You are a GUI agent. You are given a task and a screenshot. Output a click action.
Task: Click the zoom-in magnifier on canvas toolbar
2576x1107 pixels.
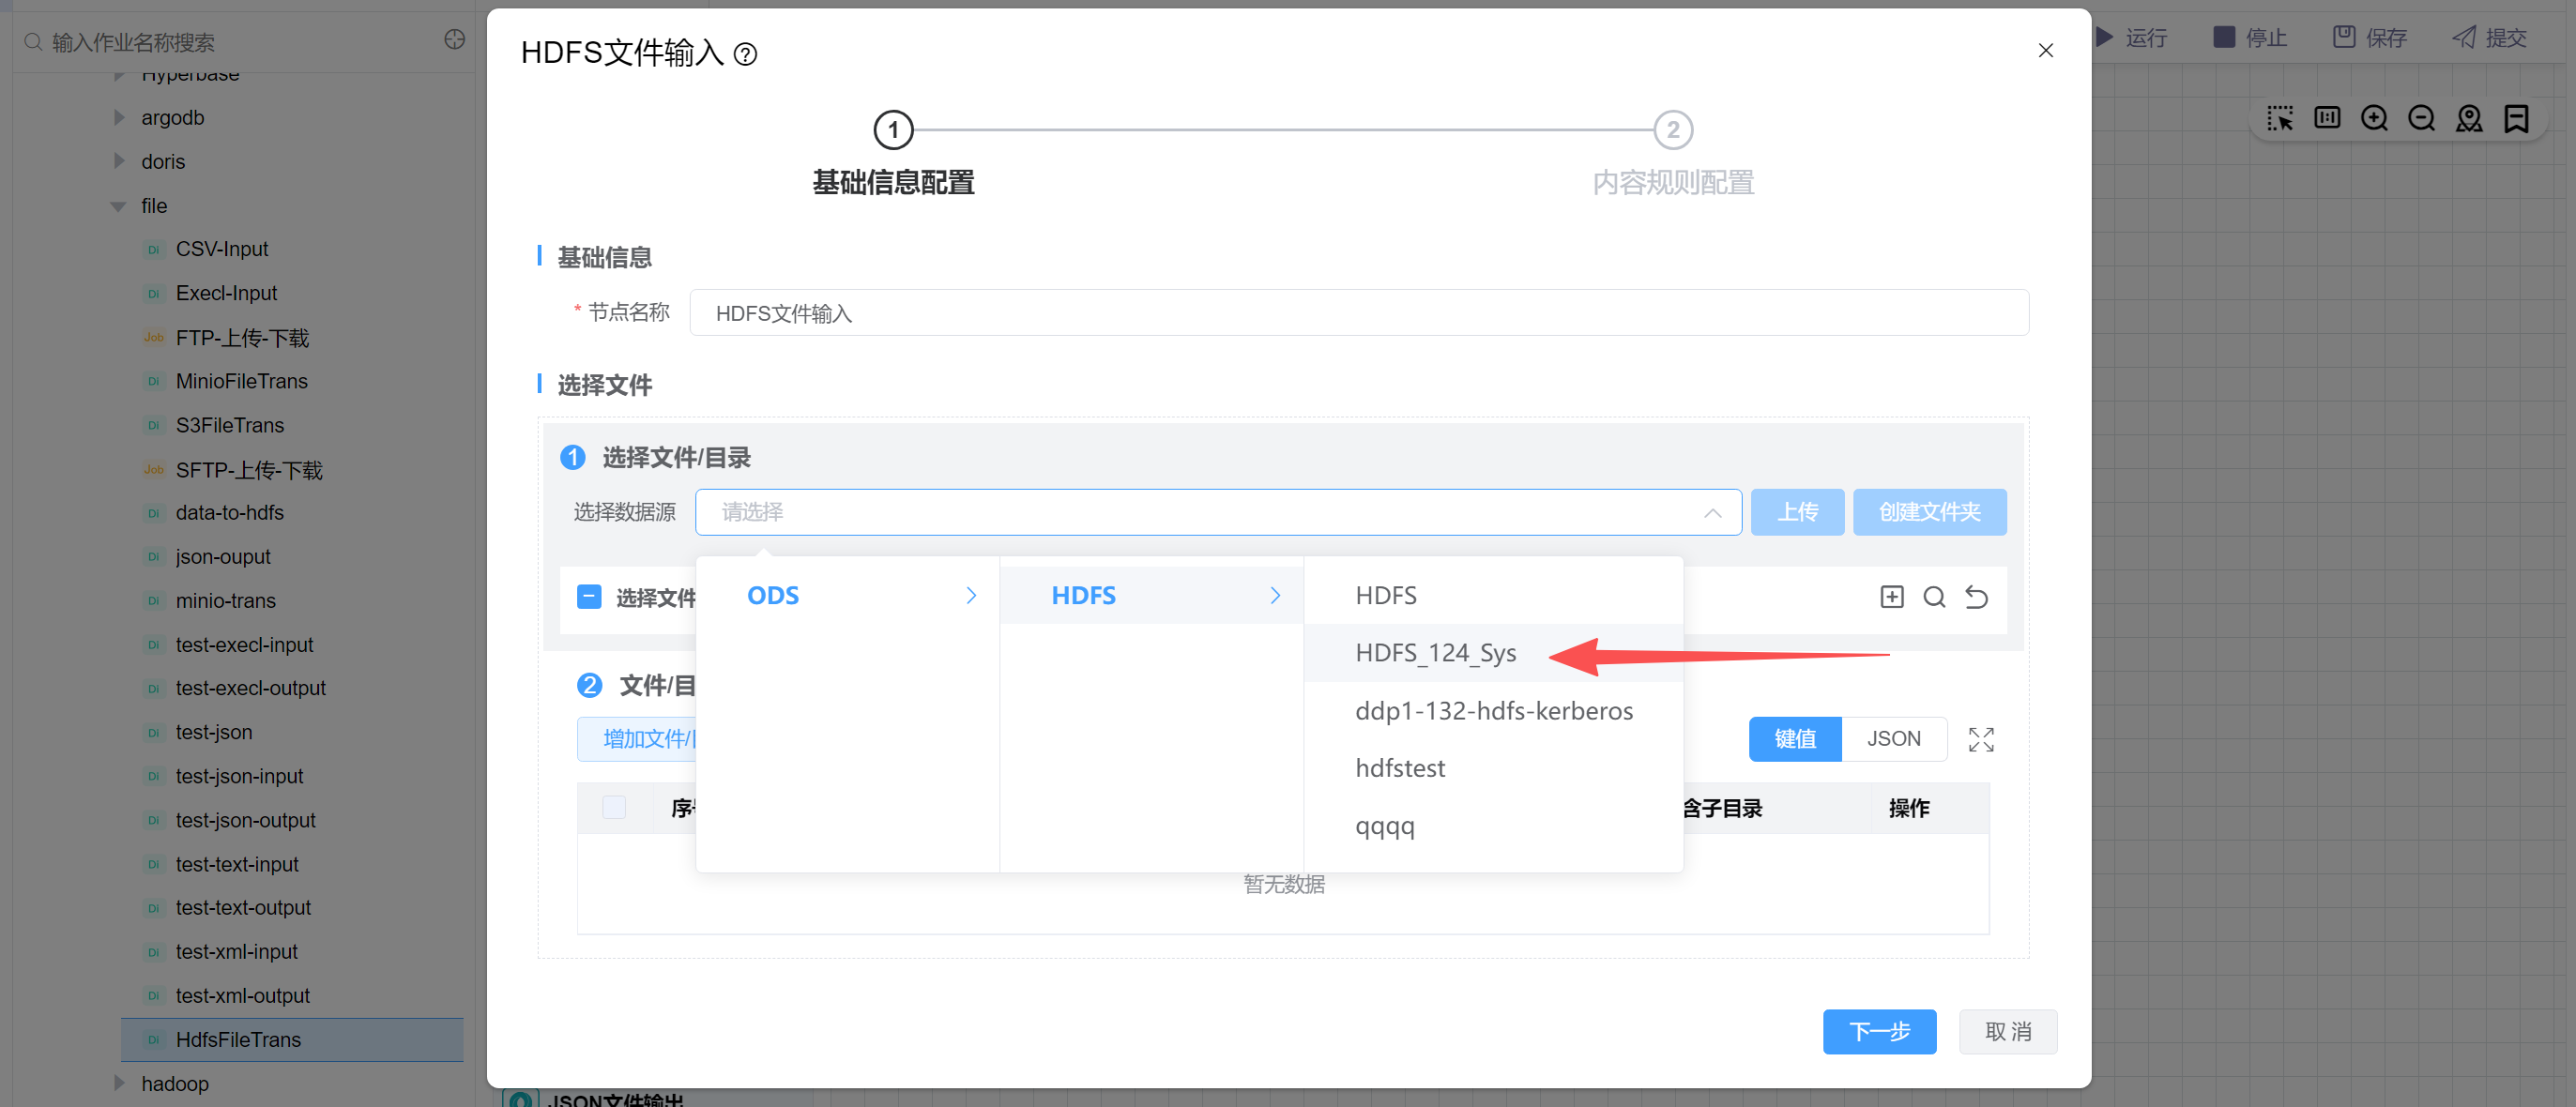[2373, 118]
